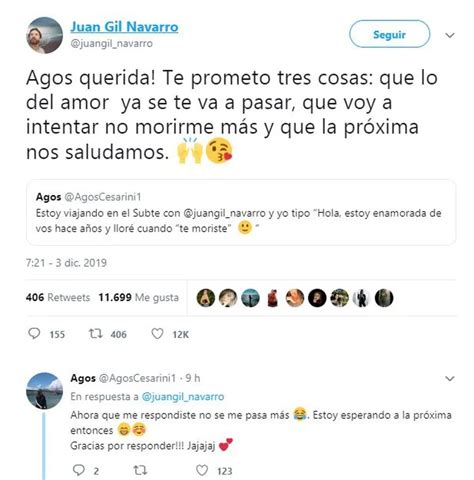This screenshot has width=474, height=480.
Task: Expand options chevron on Agos's reply
Action: [x=450, y=379]
